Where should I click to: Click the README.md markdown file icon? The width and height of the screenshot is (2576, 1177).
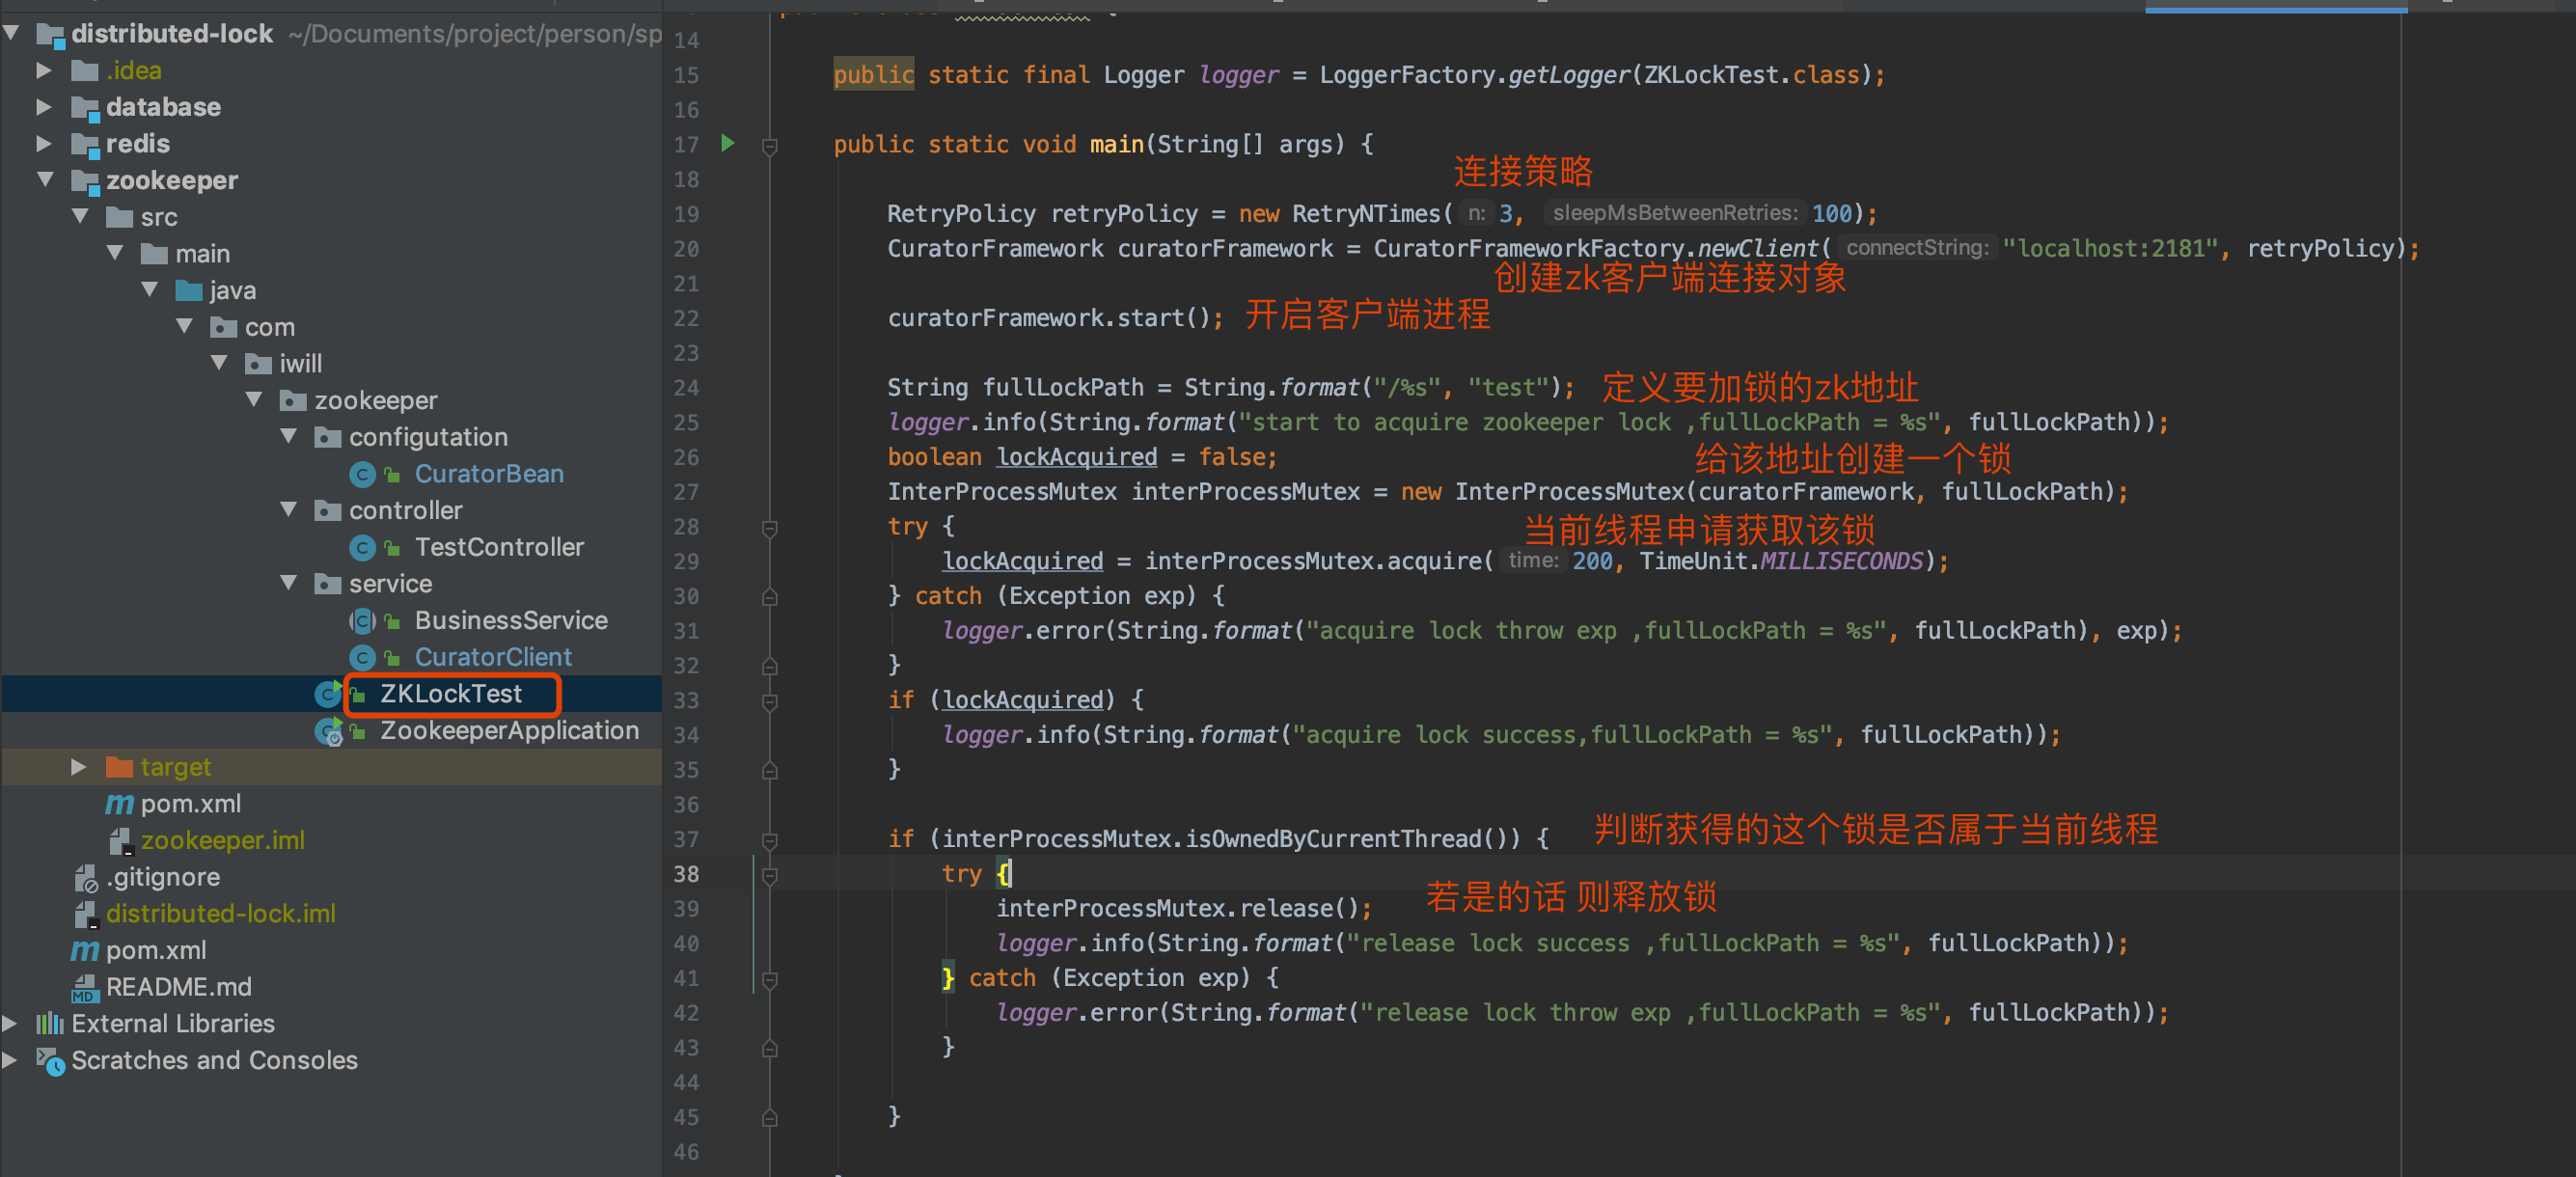(84, 988)
